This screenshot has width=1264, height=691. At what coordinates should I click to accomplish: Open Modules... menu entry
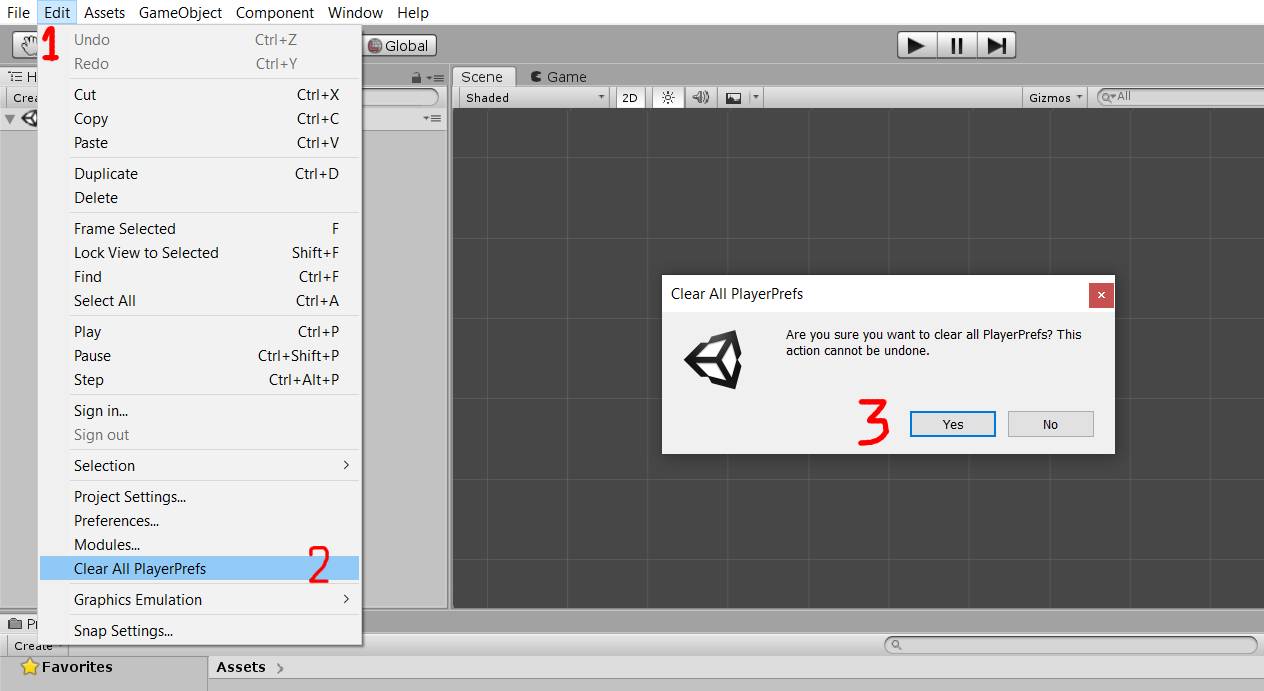[x=199, y=544]
